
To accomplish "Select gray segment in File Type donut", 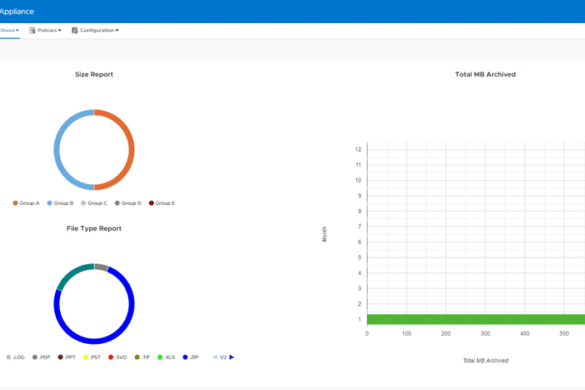I will 101,267.
